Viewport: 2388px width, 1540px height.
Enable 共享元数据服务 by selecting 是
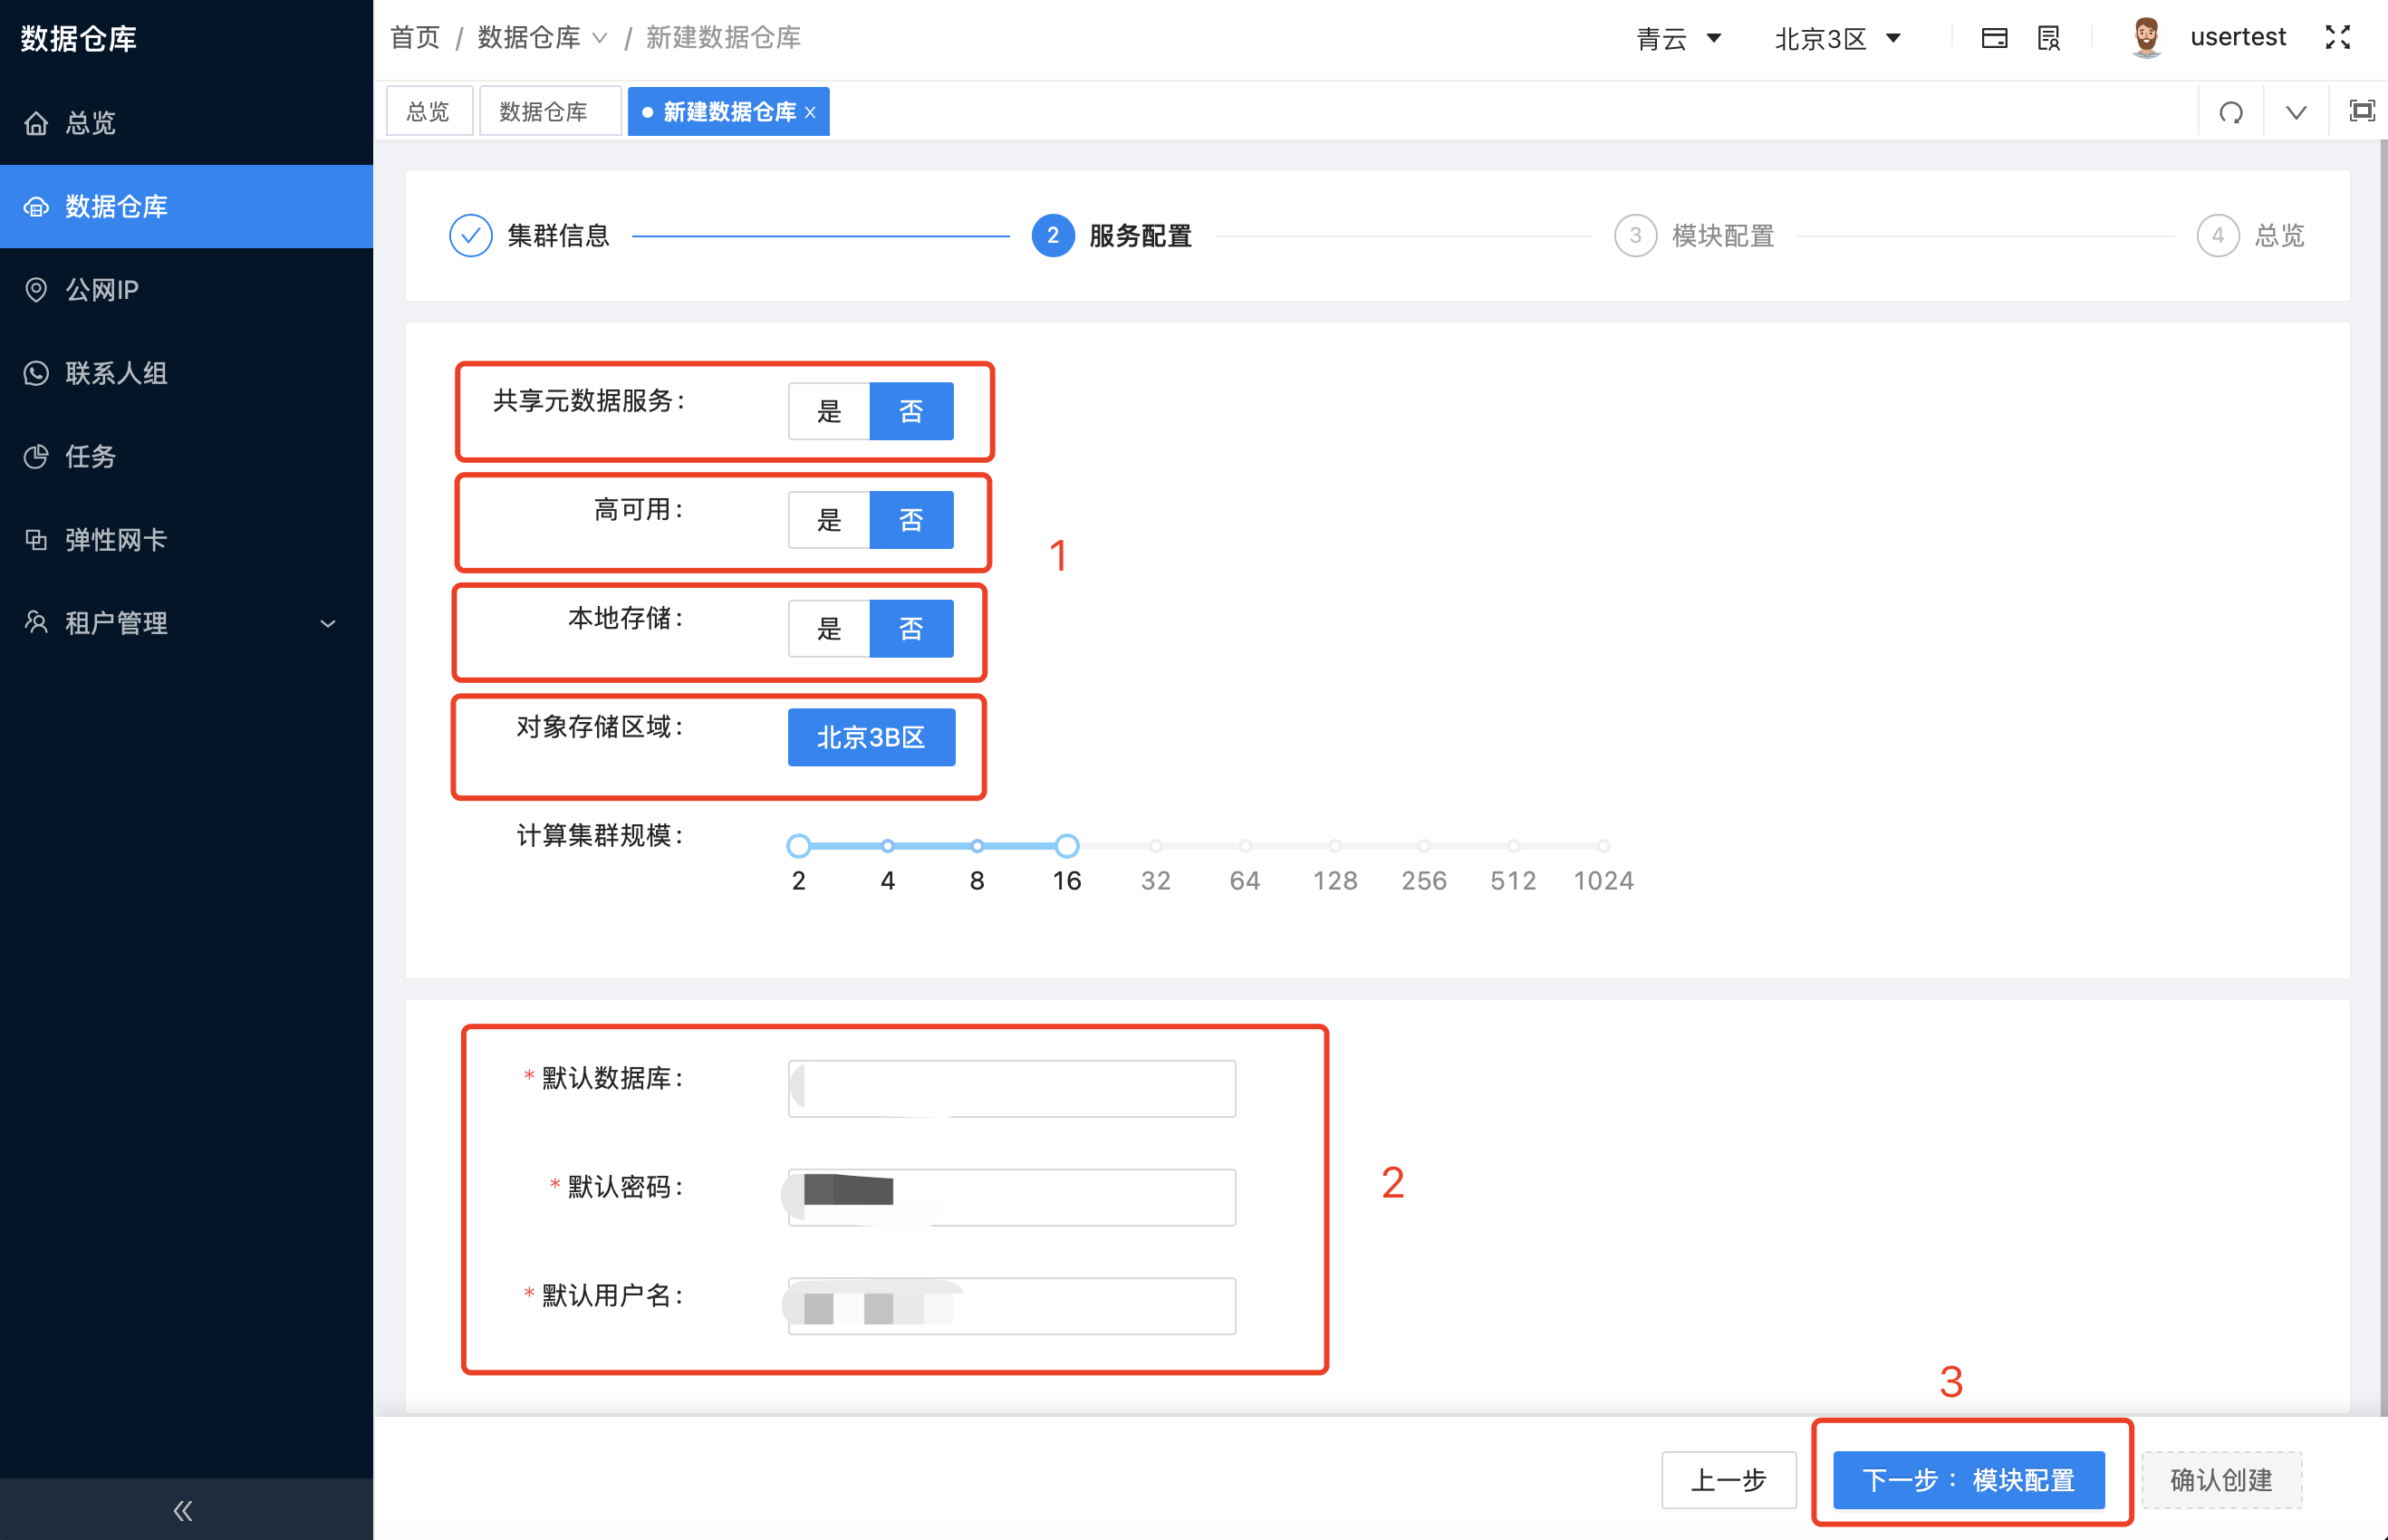(x=828, y=410)
